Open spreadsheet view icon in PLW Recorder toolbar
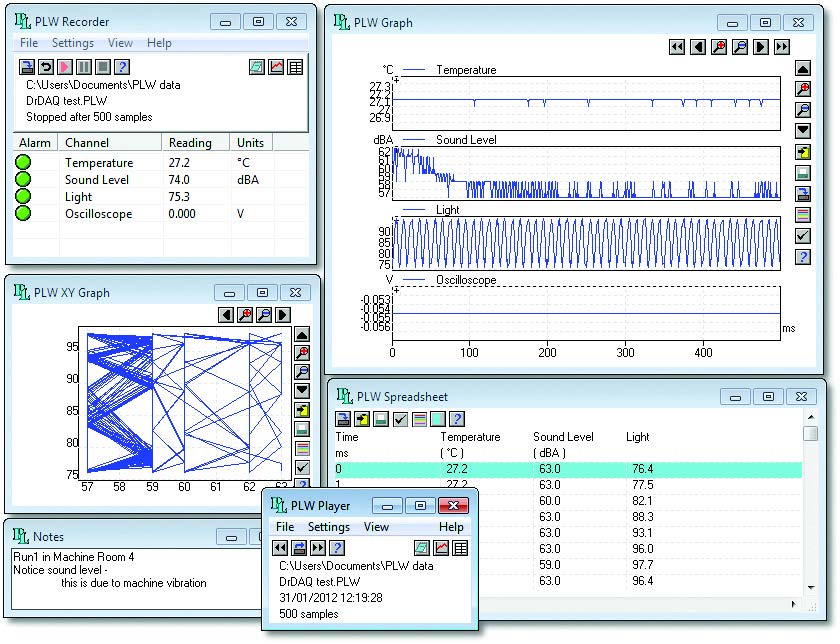Viewport: 840px width, 644px height. point(295,67)
